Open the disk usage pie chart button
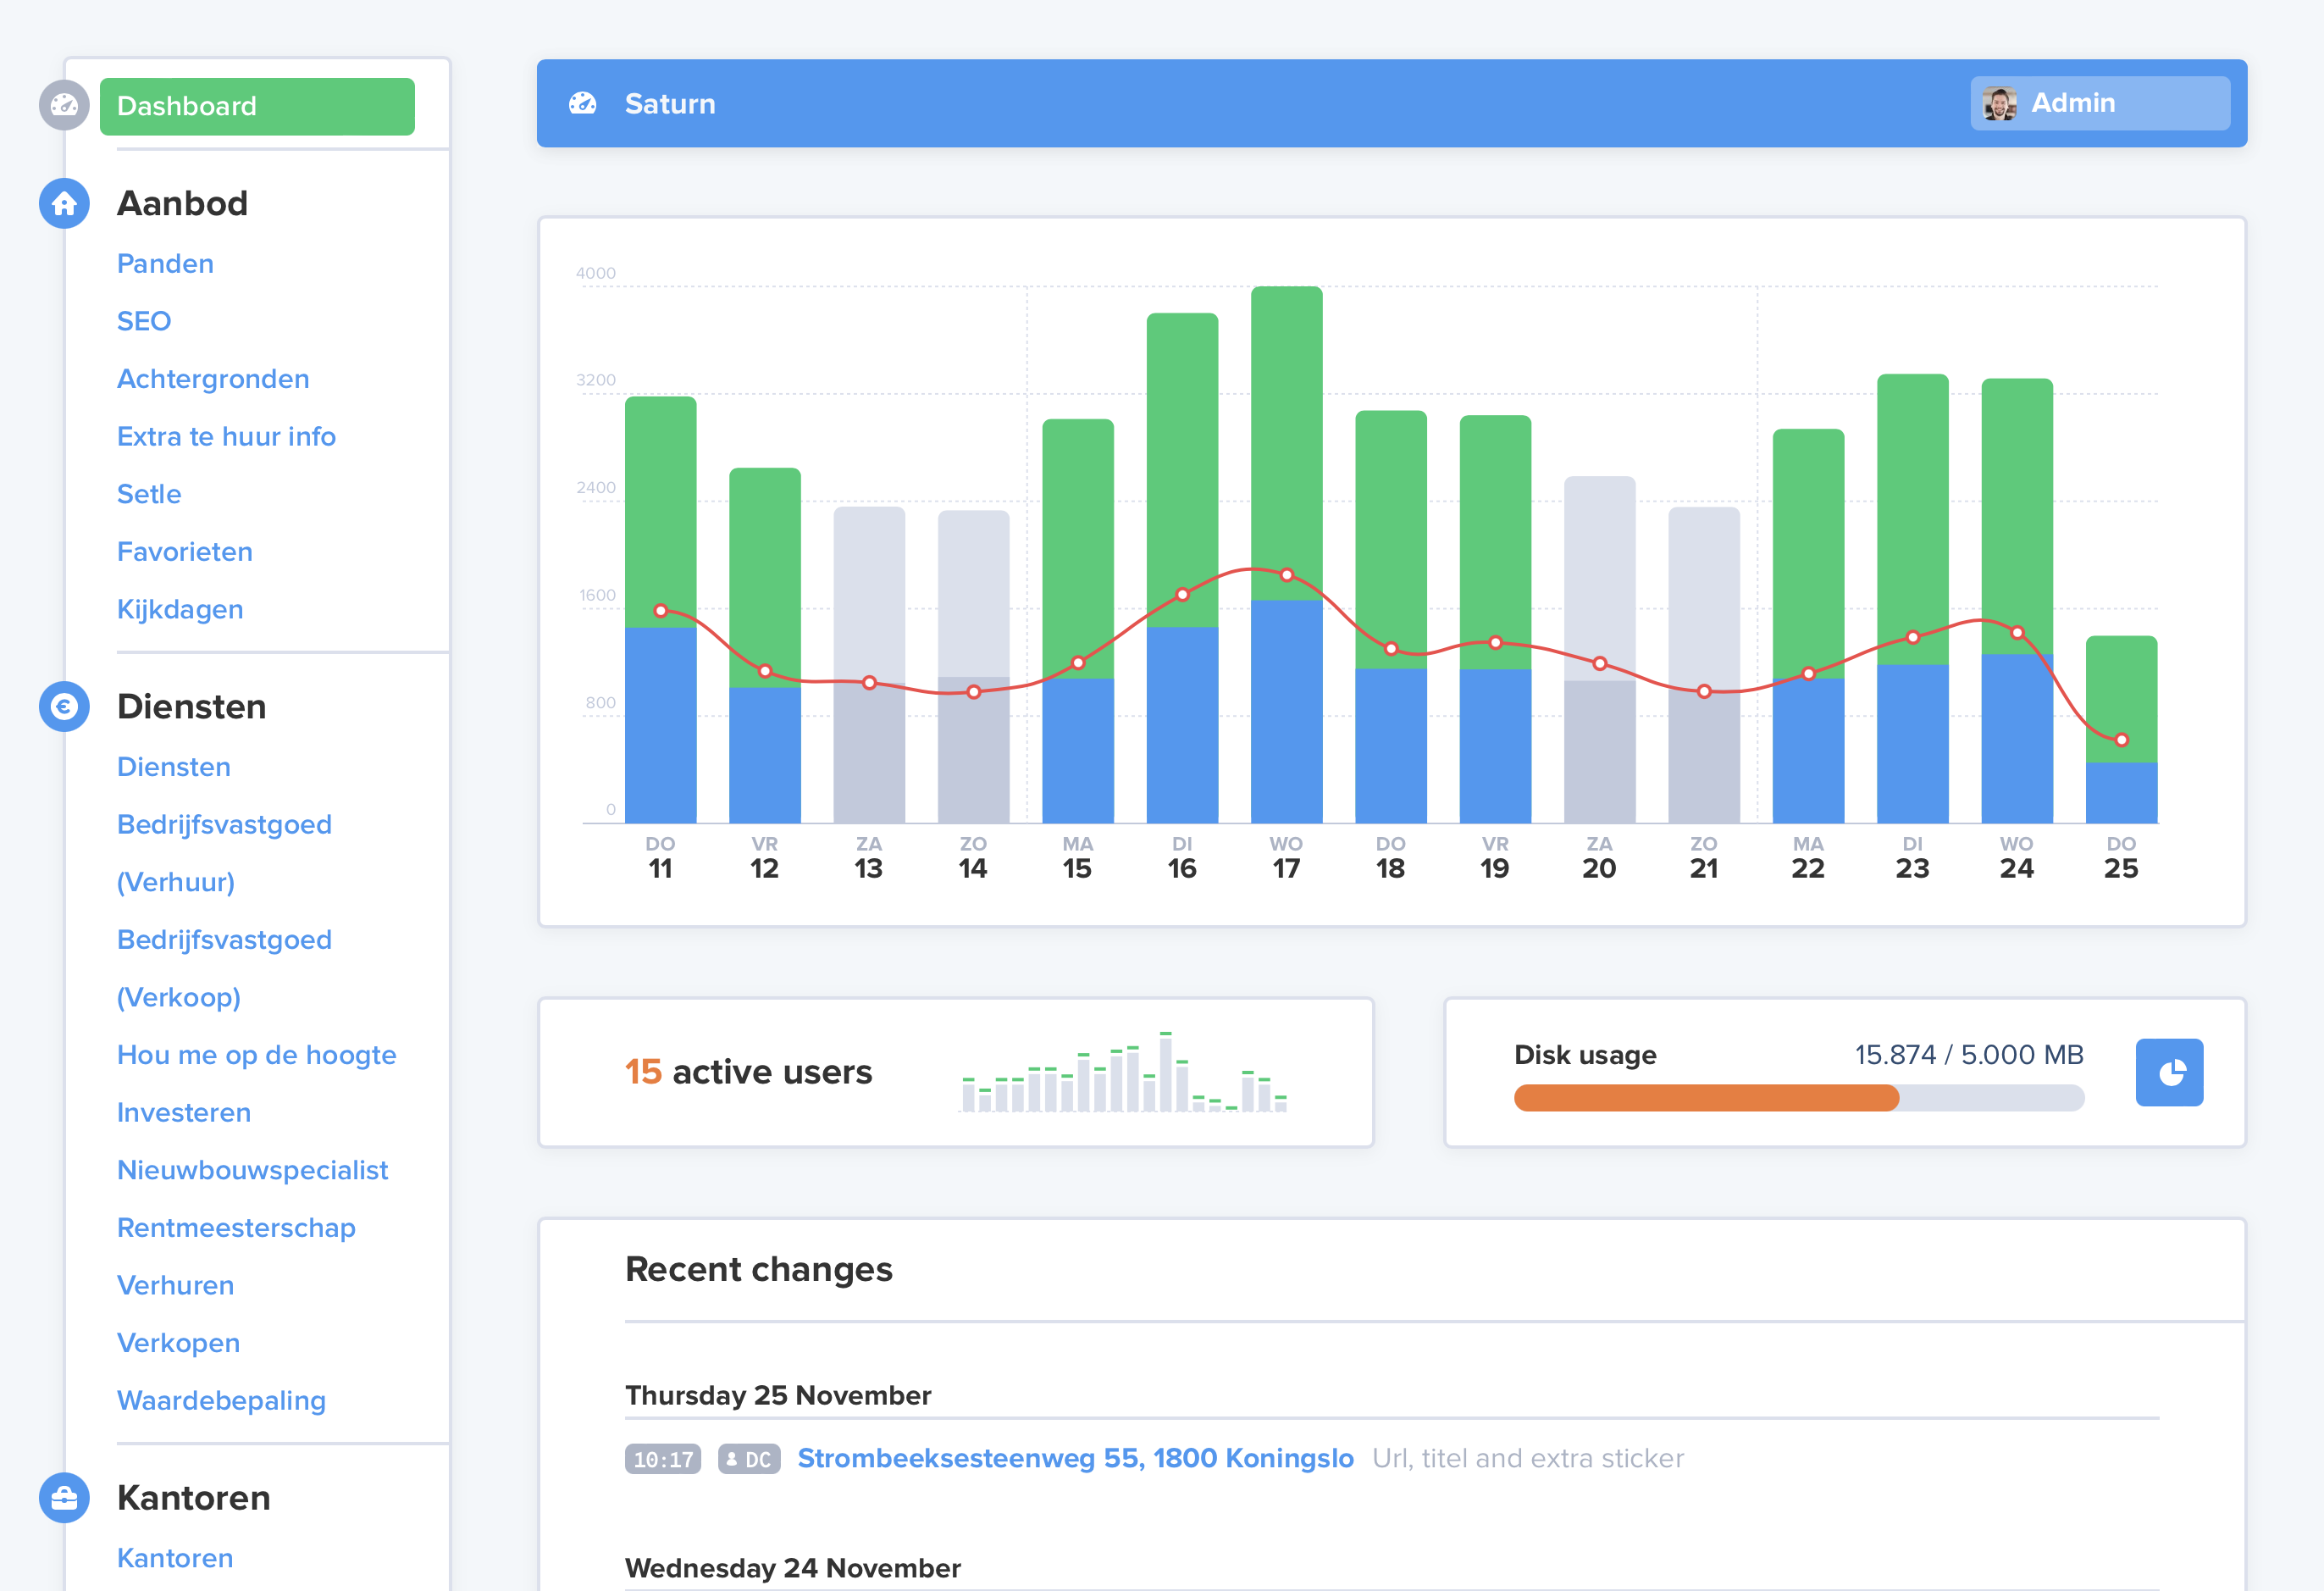2324x1591 pixels. 2169,1072
